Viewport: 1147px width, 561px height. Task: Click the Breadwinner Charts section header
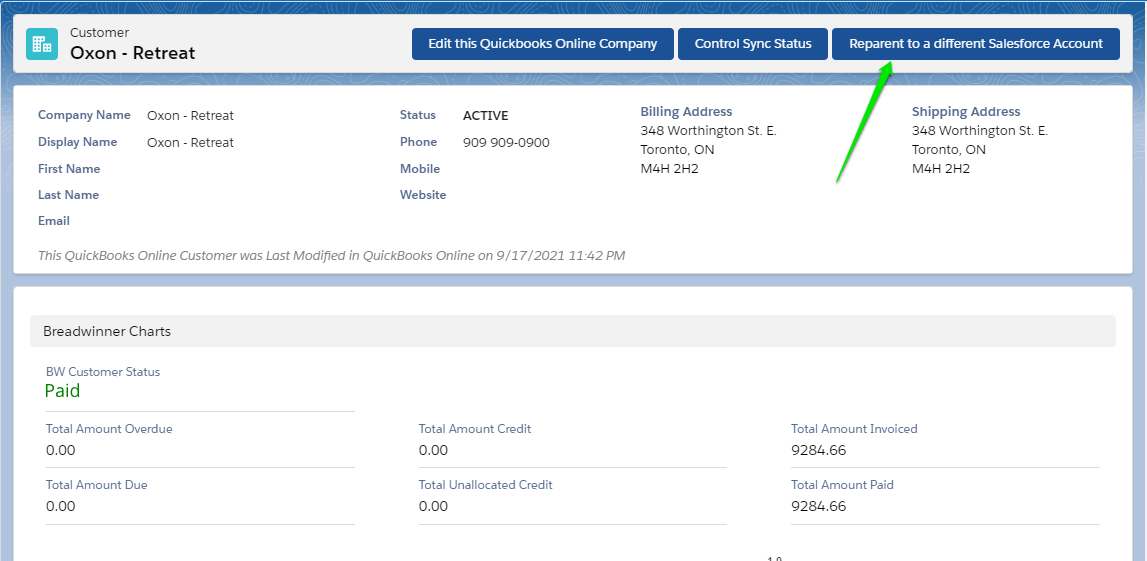pyautogui.click(x=573, y=331)
